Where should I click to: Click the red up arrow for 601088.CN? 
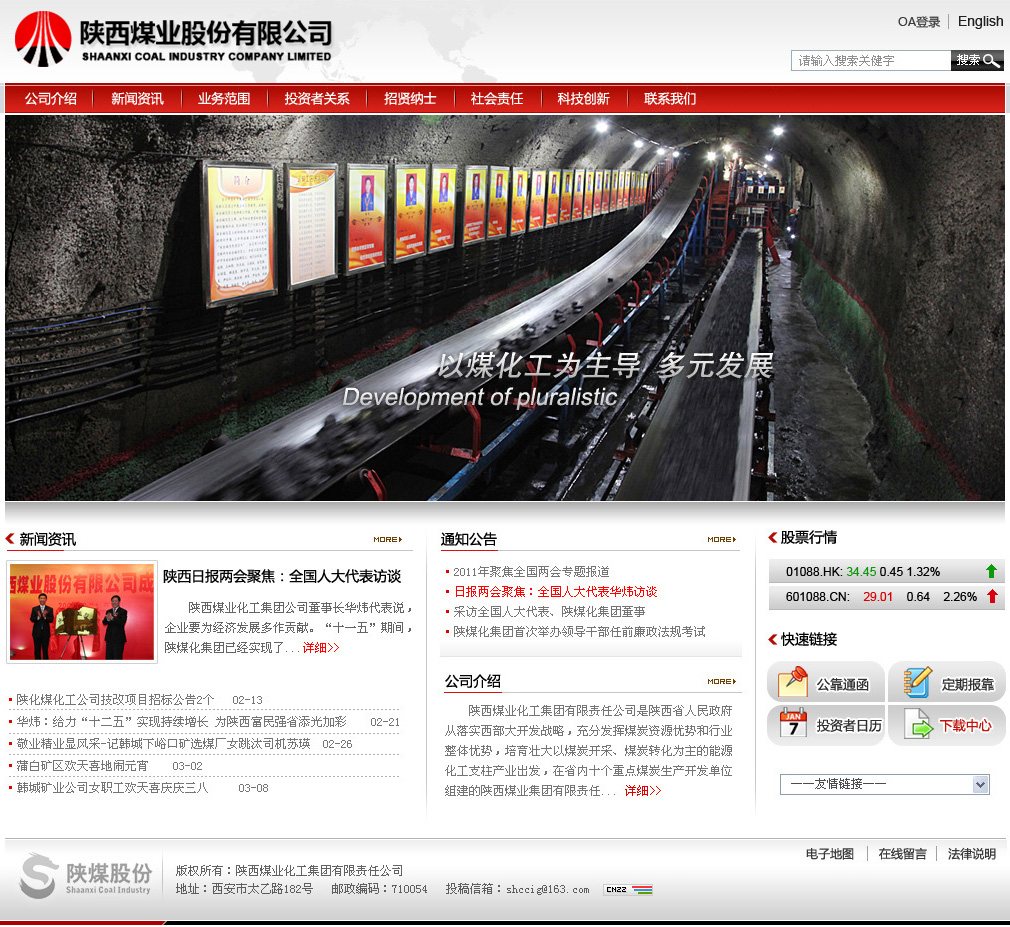tap(992, 597)
